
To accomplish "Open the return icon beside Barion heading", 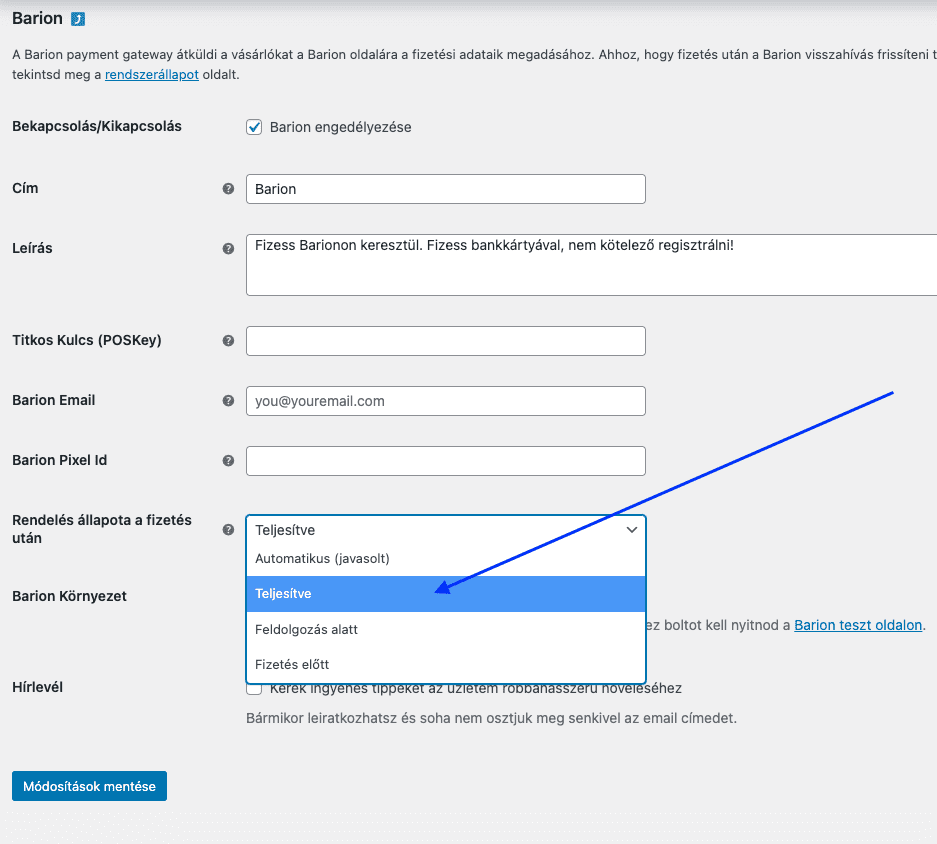I will coord(78,19).
